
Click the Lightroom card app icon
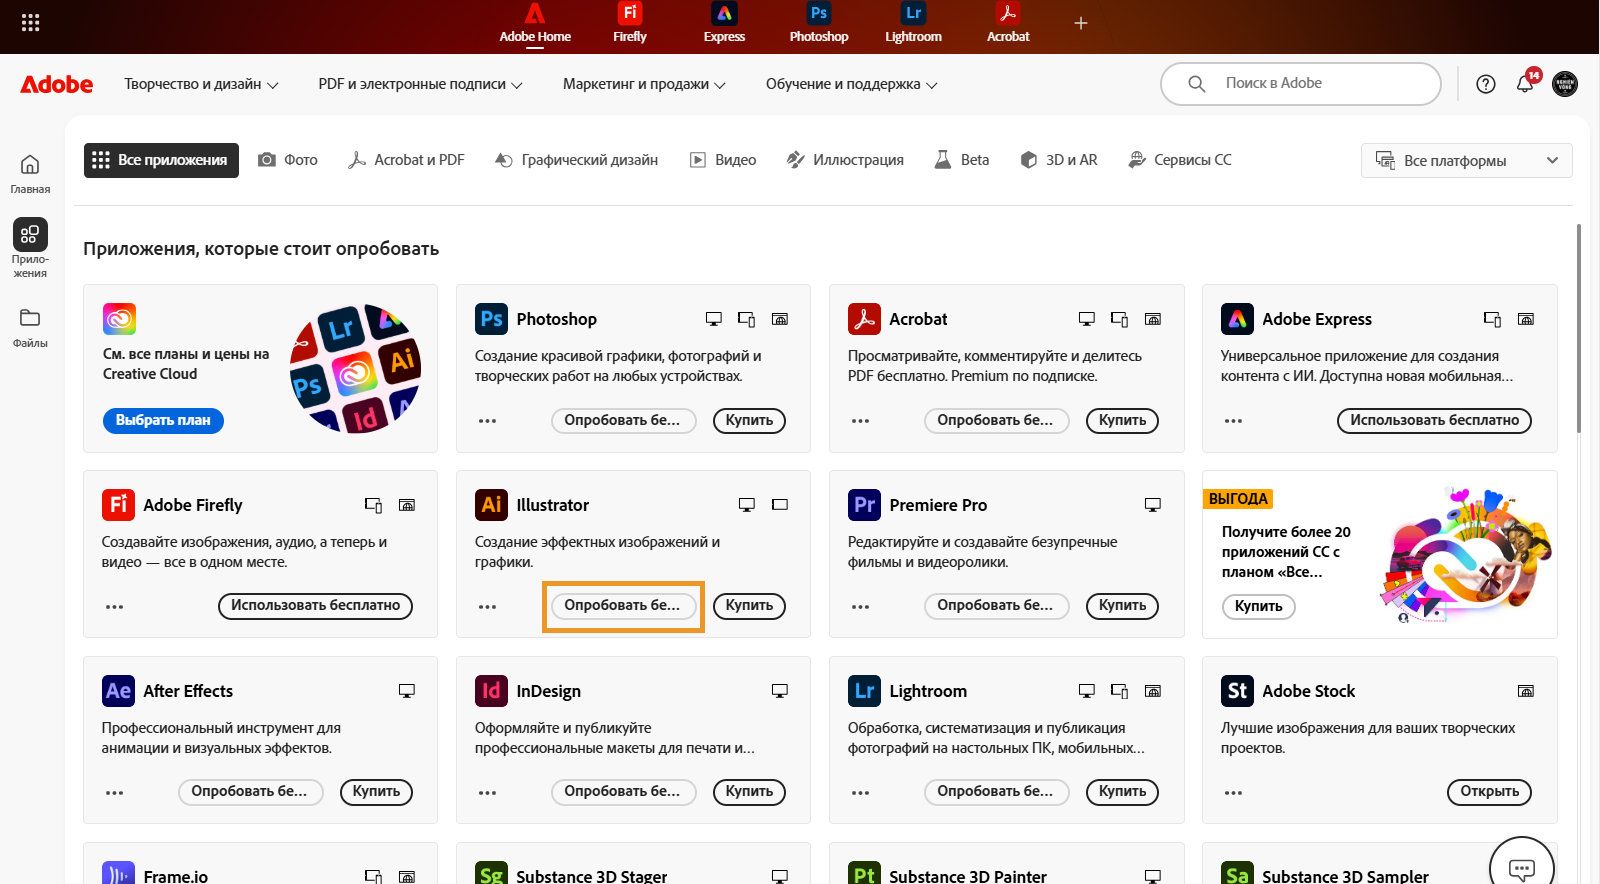click(864, 691)
